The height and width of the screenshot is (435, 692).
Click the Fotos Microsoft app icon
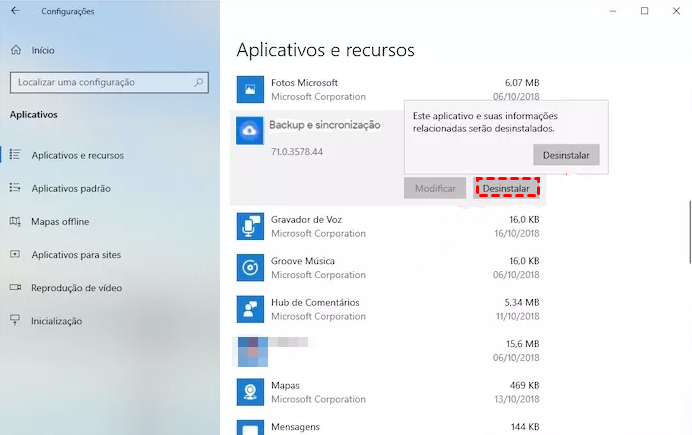click(250, 89)
